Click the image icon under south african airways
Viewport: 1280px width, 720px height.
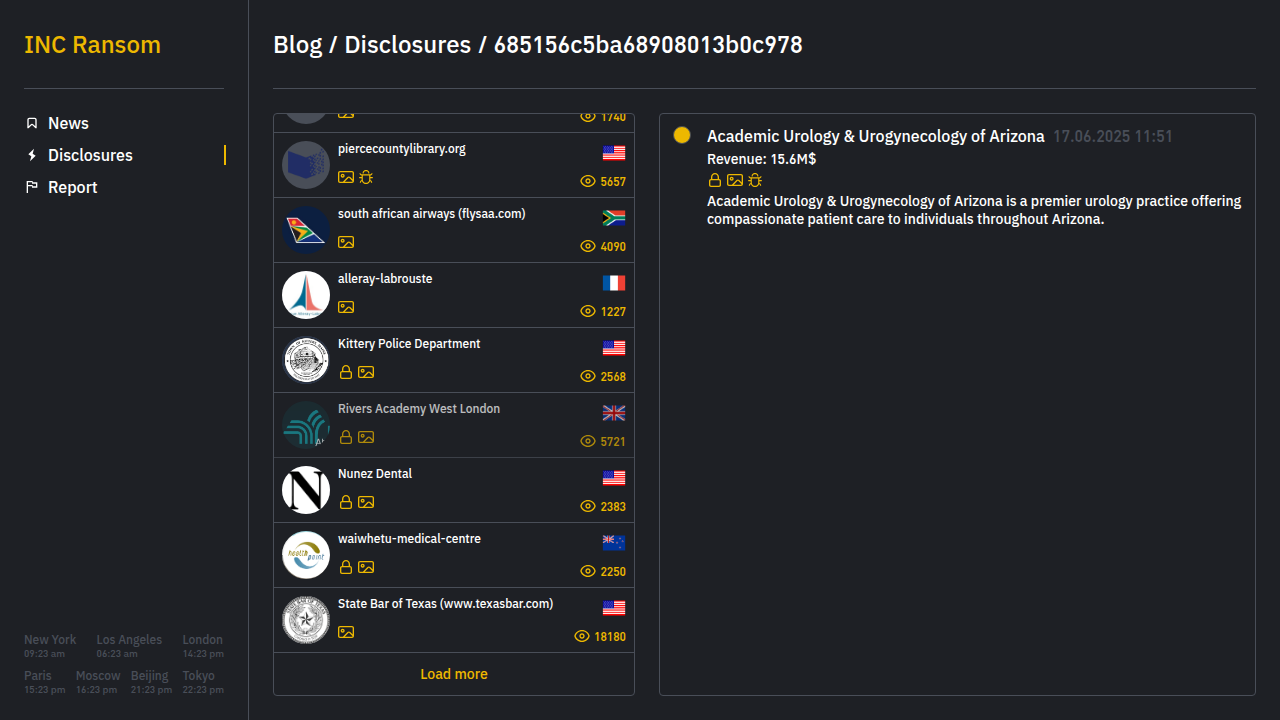(346, 242)
